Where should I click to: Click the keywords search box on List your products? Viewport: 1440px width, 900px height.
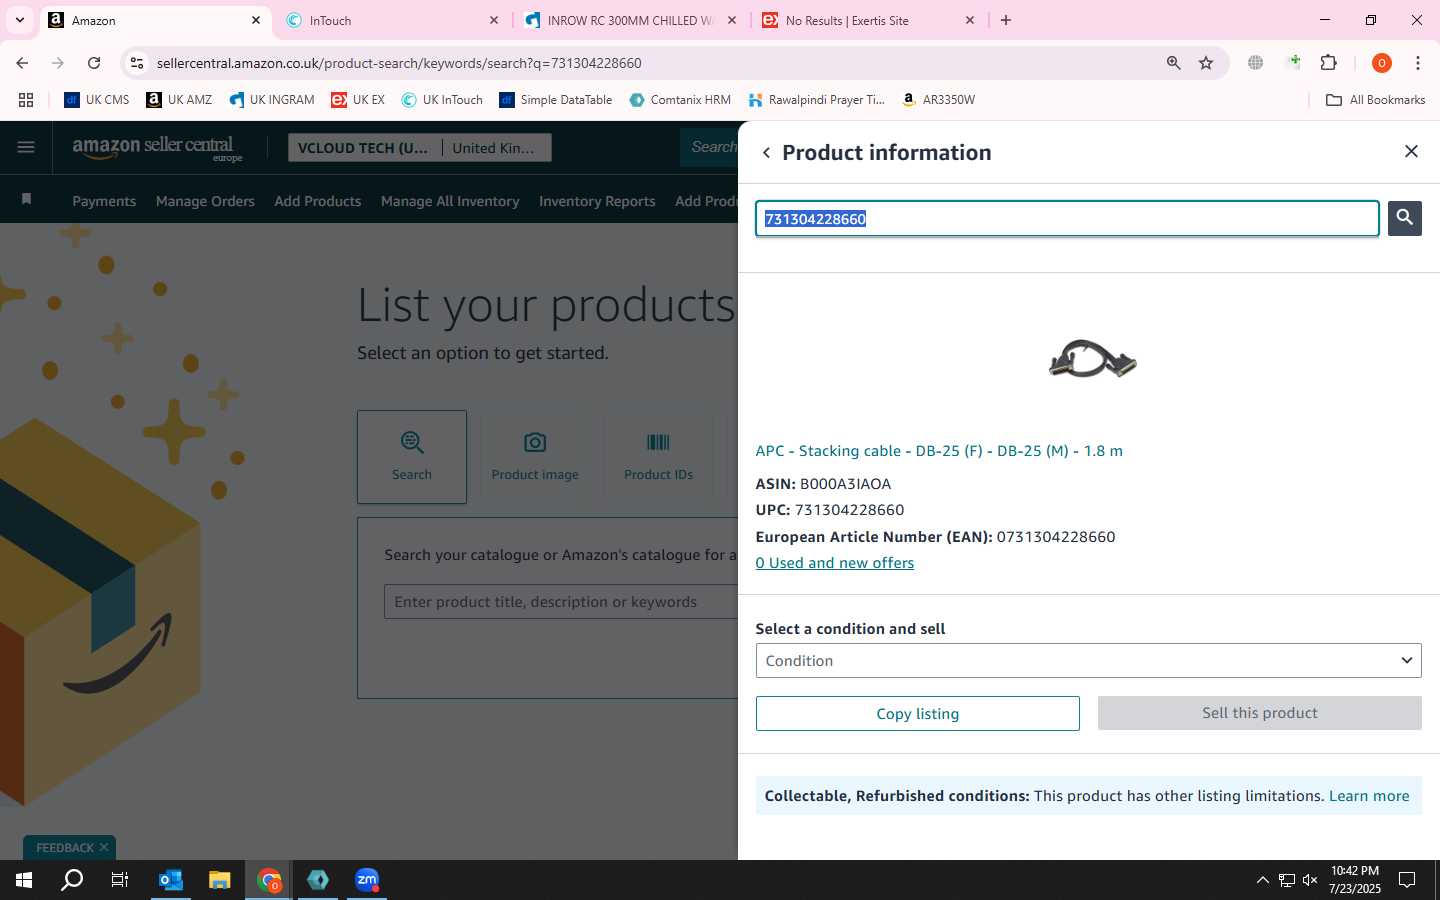click(561, 602)
